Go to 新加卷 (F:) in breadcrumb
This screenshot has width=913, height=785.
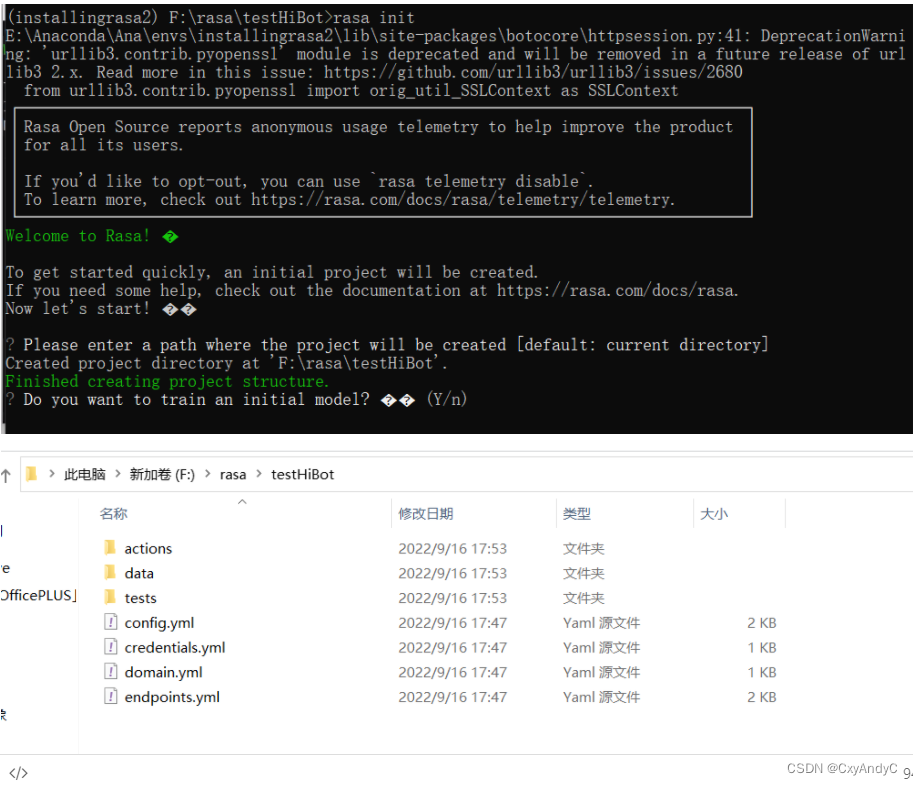pyautogui.click(x=162, y=474)
